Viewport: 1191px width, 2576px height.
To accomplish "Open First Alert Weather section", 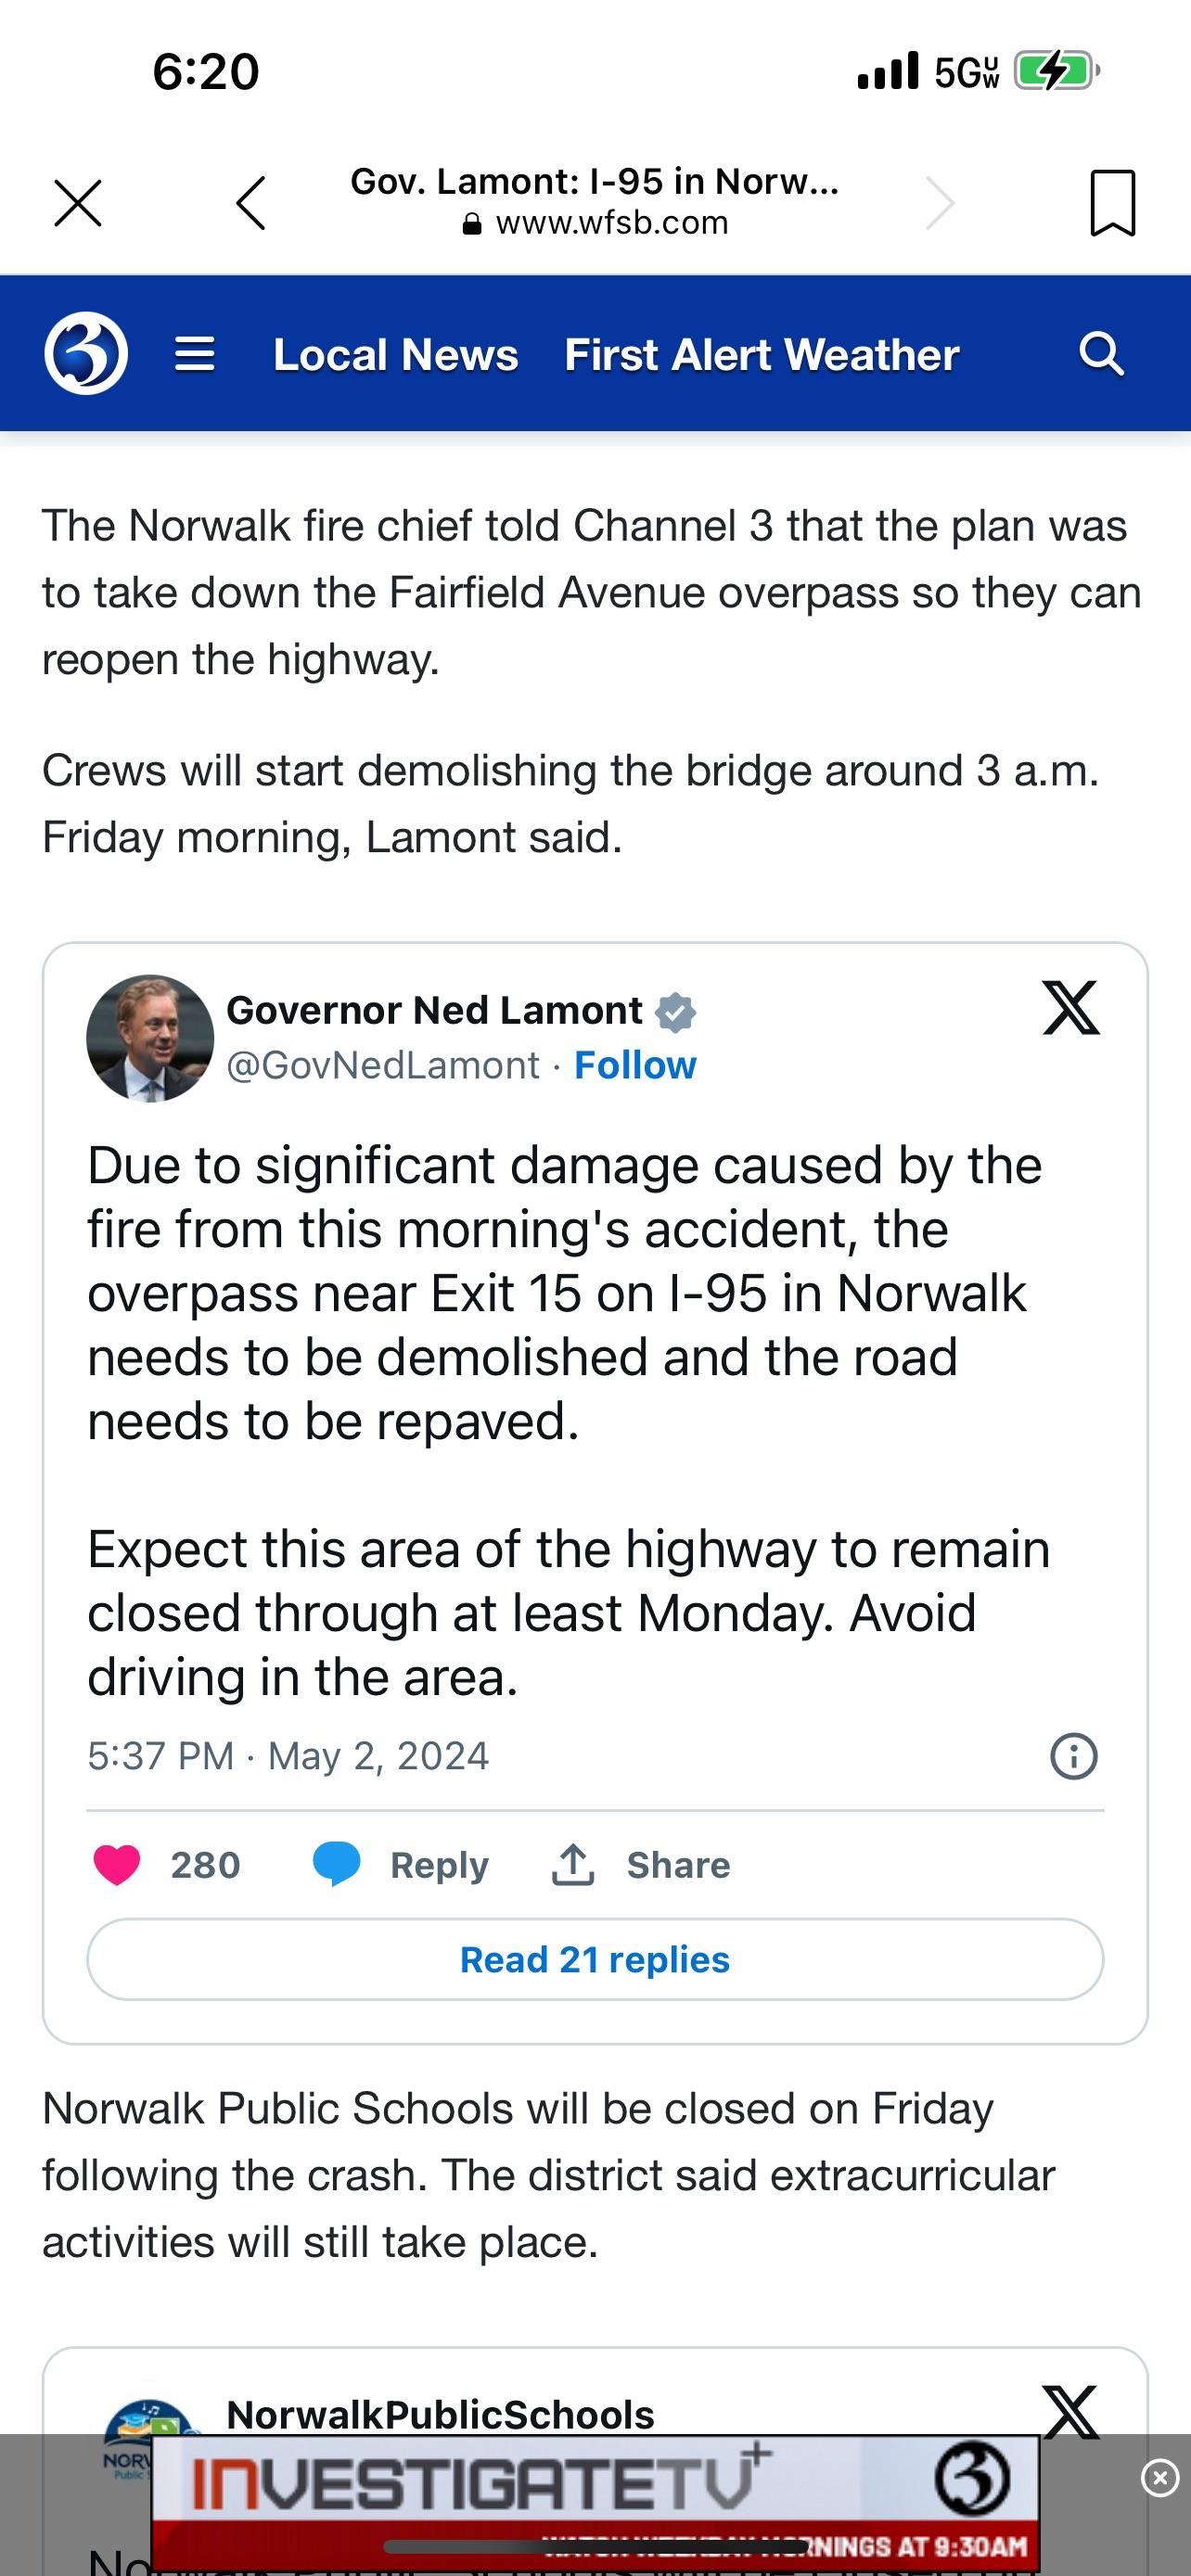I will (761, 354).
